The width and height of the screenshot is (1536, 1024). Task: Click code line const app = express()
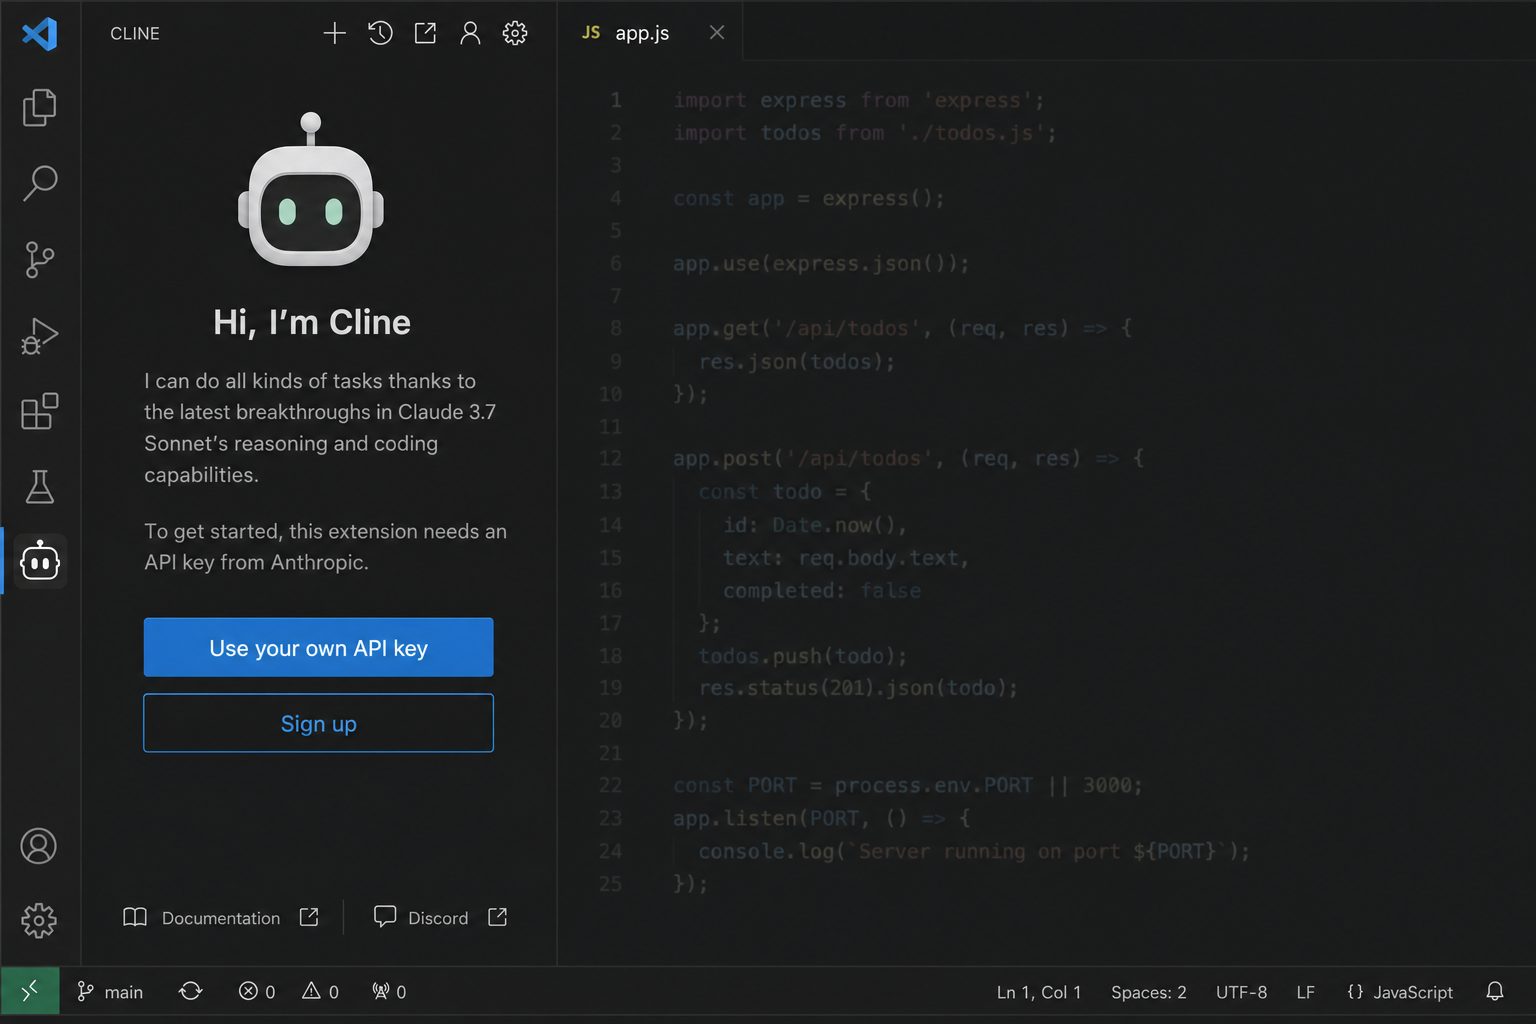[809, 198]
